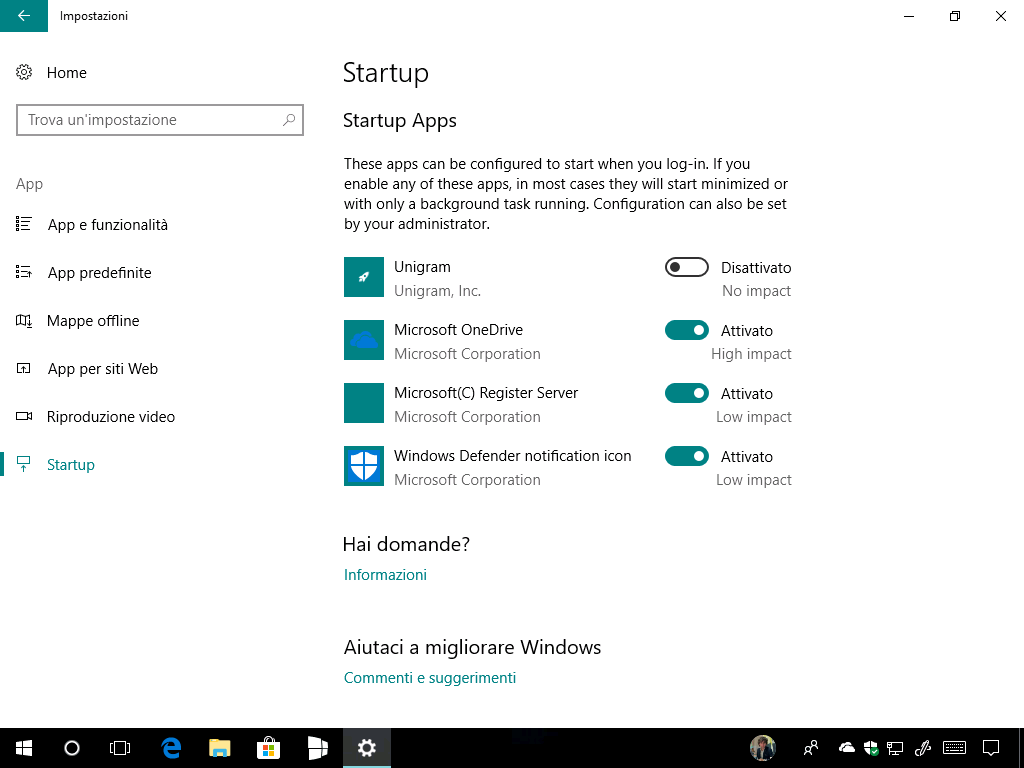Click the Microsoft OneDrive cloud tile icon
The width and height of the screenshot is (1024, 768).
(364, 340)
